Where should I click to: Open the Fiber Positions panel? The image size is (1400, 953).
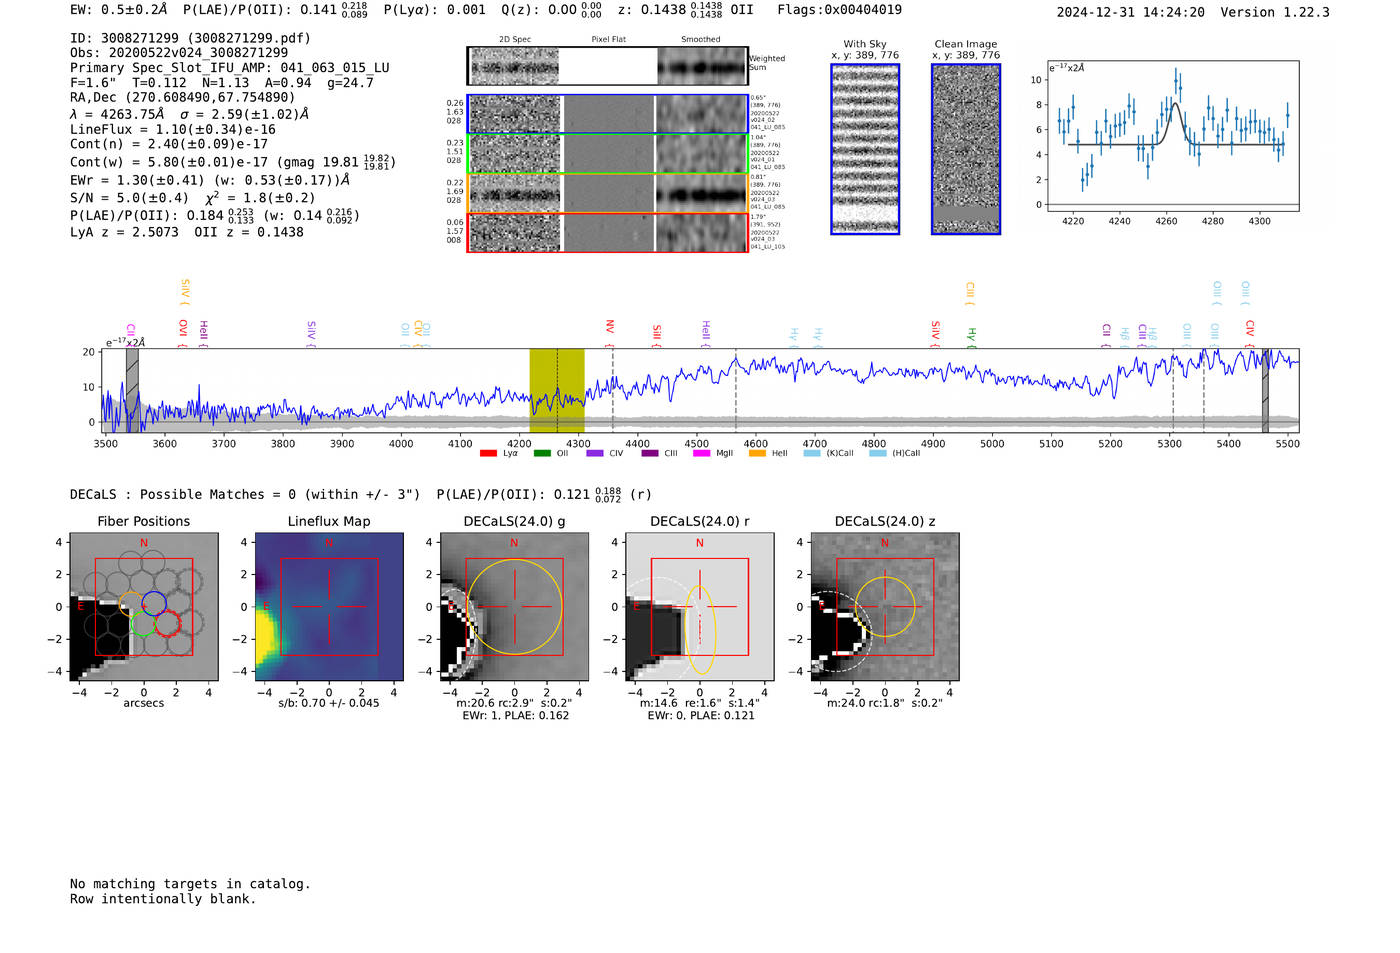tap(144, 606)
